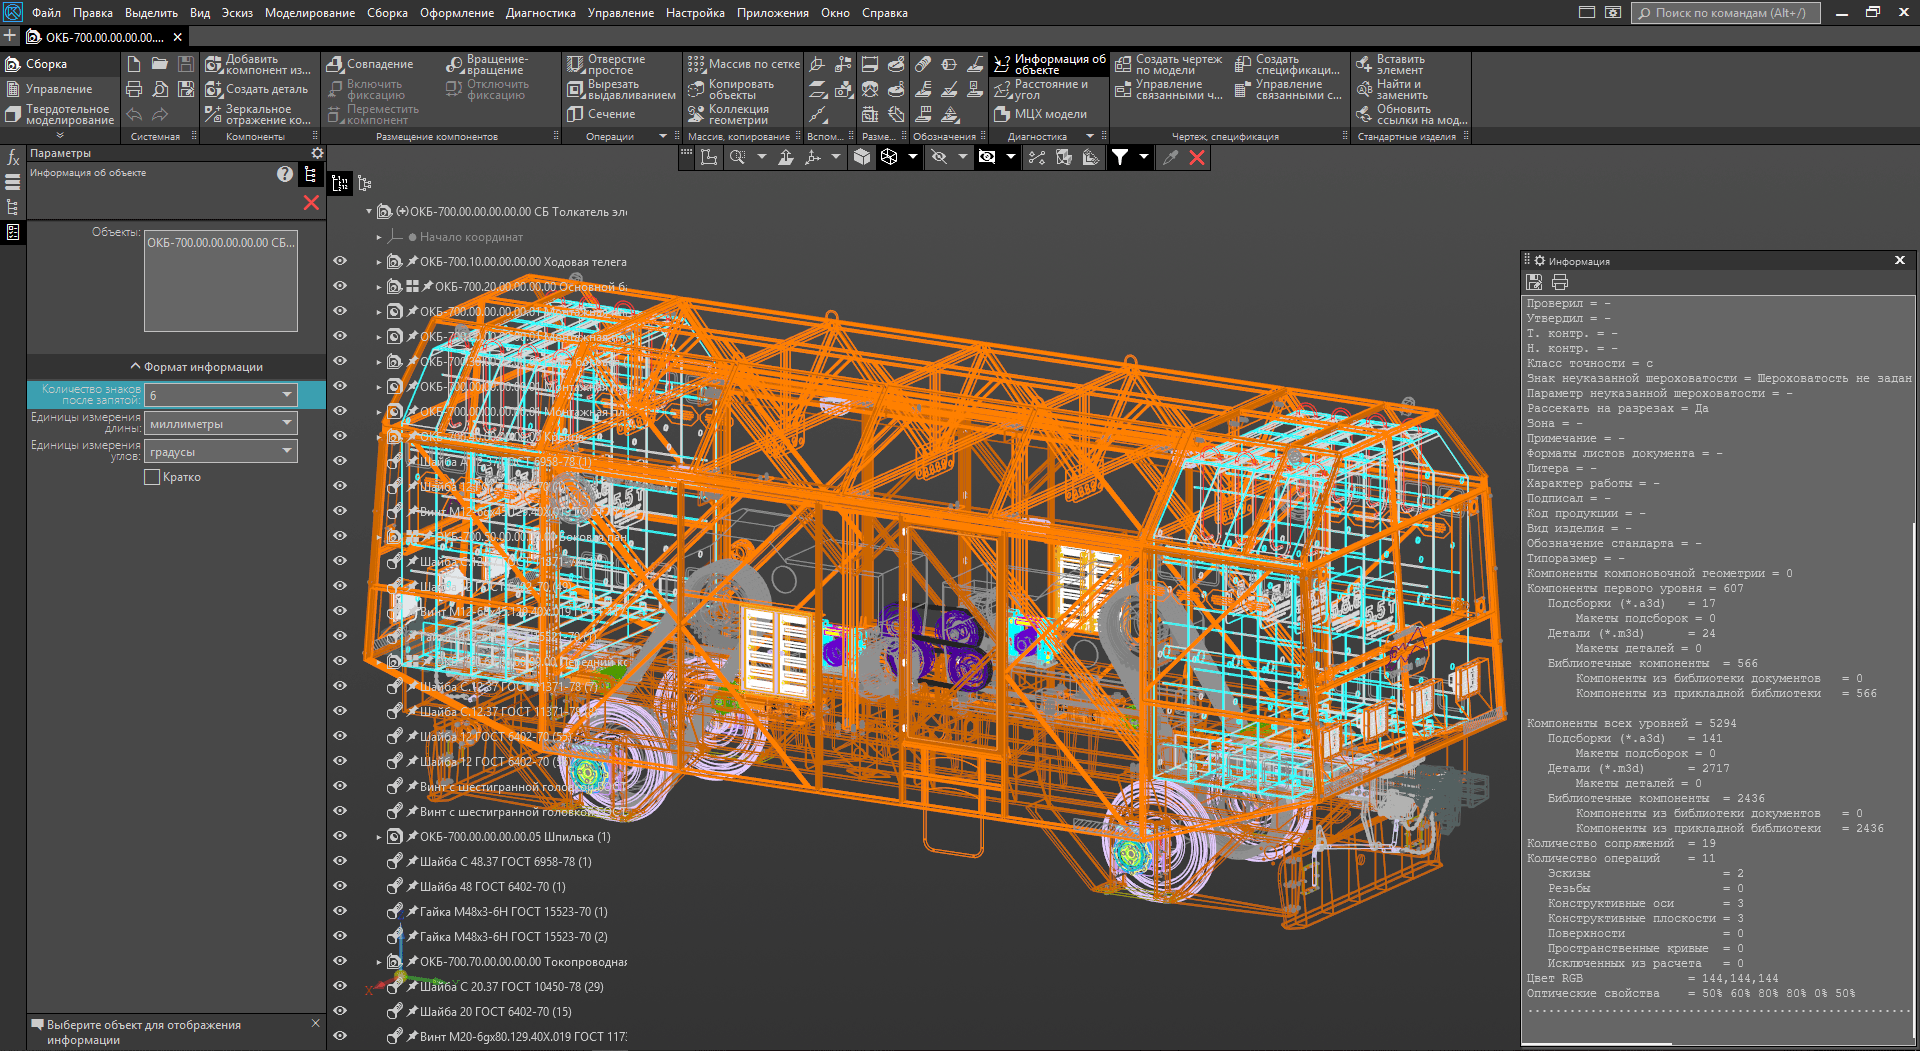Open the Диагностика menu
1920x1051 pixels.
coord(540,13)
